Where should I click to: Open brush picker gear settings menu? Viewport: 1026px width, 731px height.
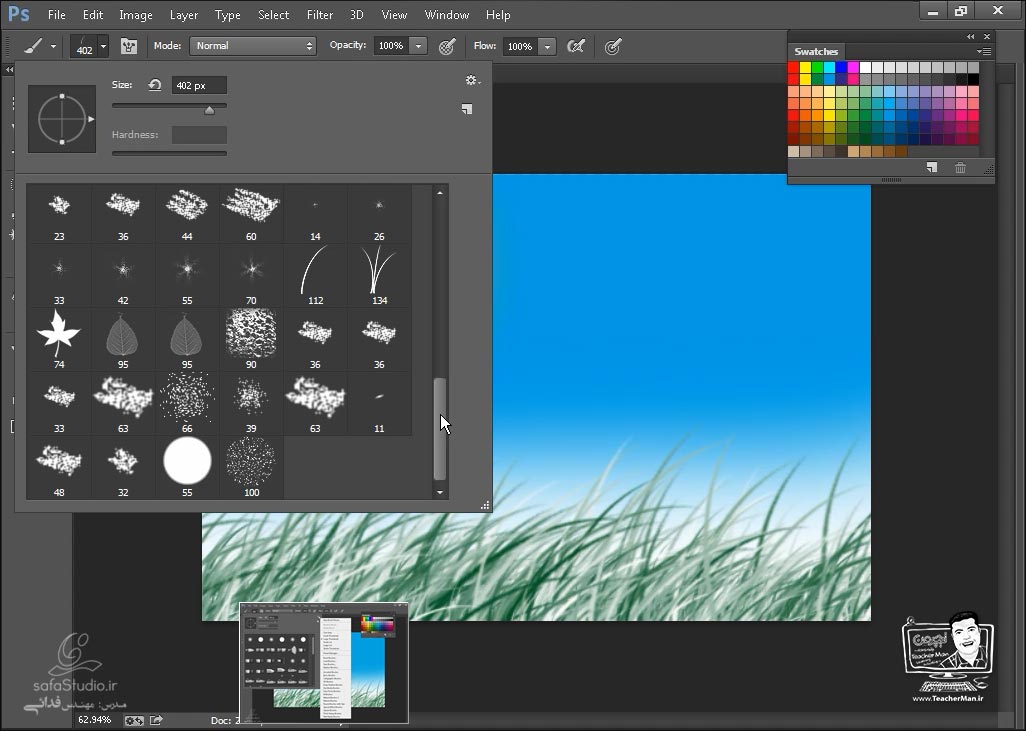coord(472,80)
